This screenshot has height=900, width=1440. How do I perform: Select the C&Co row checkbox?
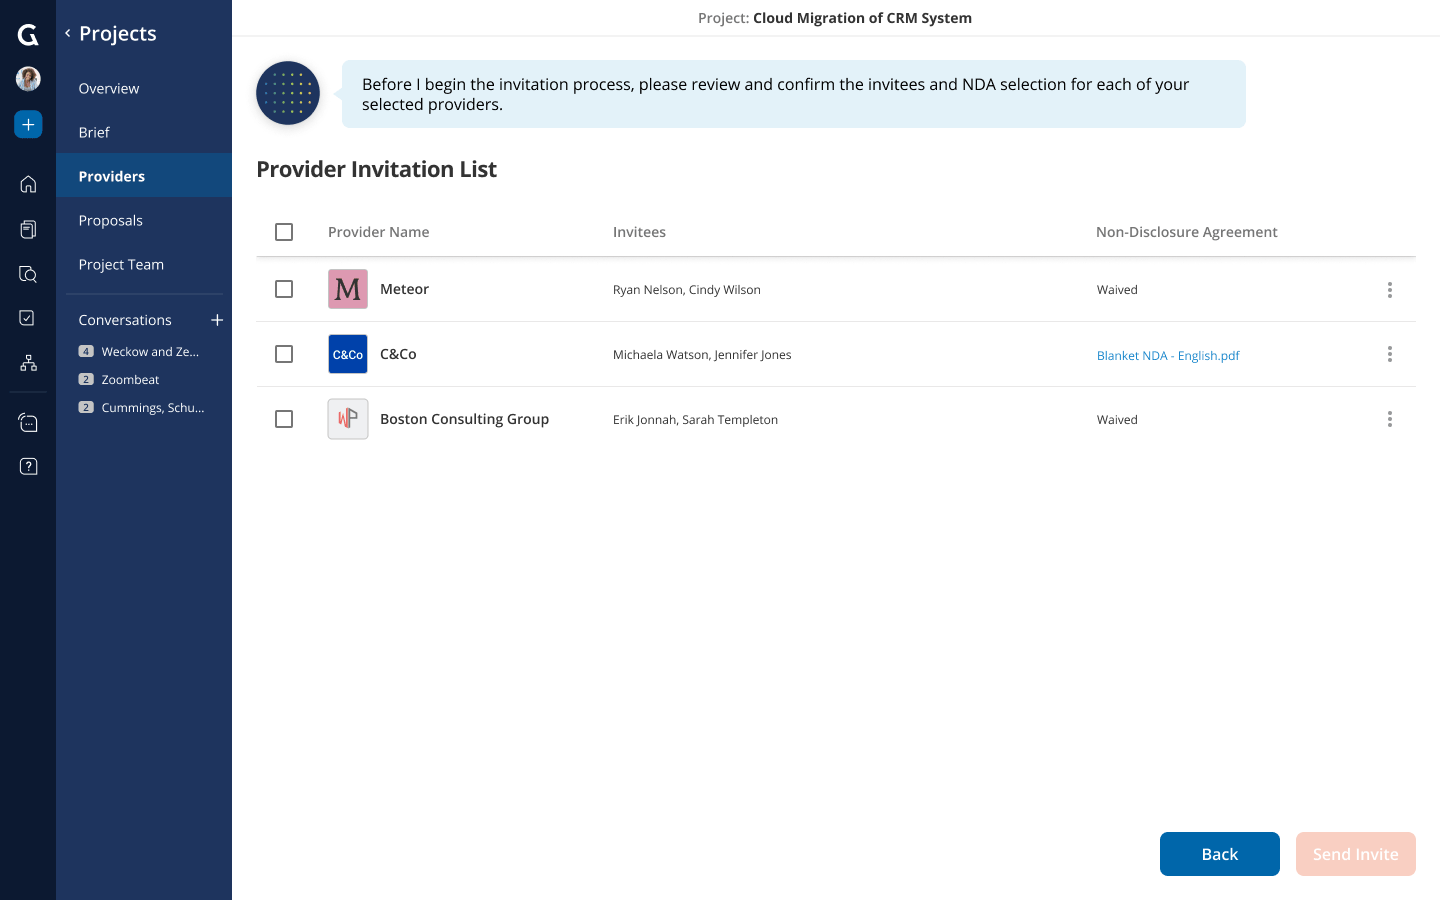(x=284, y=354)
